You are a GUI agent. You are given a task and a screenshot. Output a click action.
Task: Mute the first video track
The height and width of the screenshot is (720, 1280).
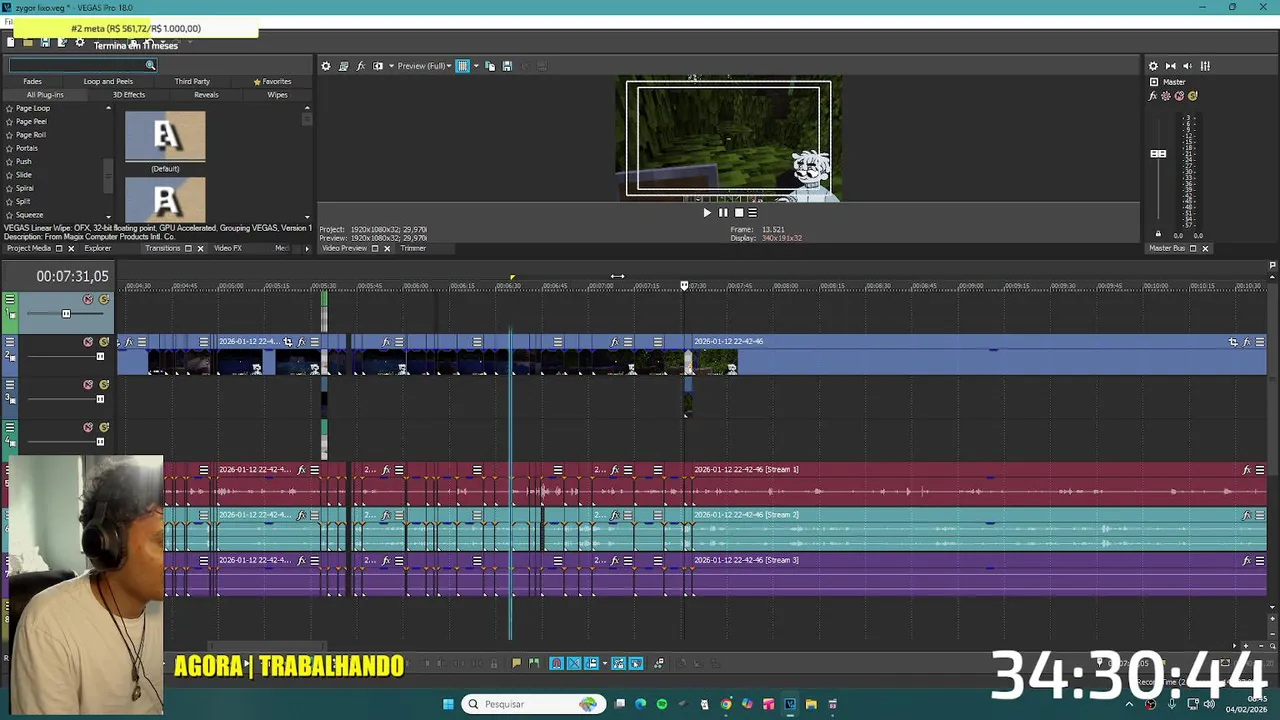pyautogui.click(x=88, y=300)
